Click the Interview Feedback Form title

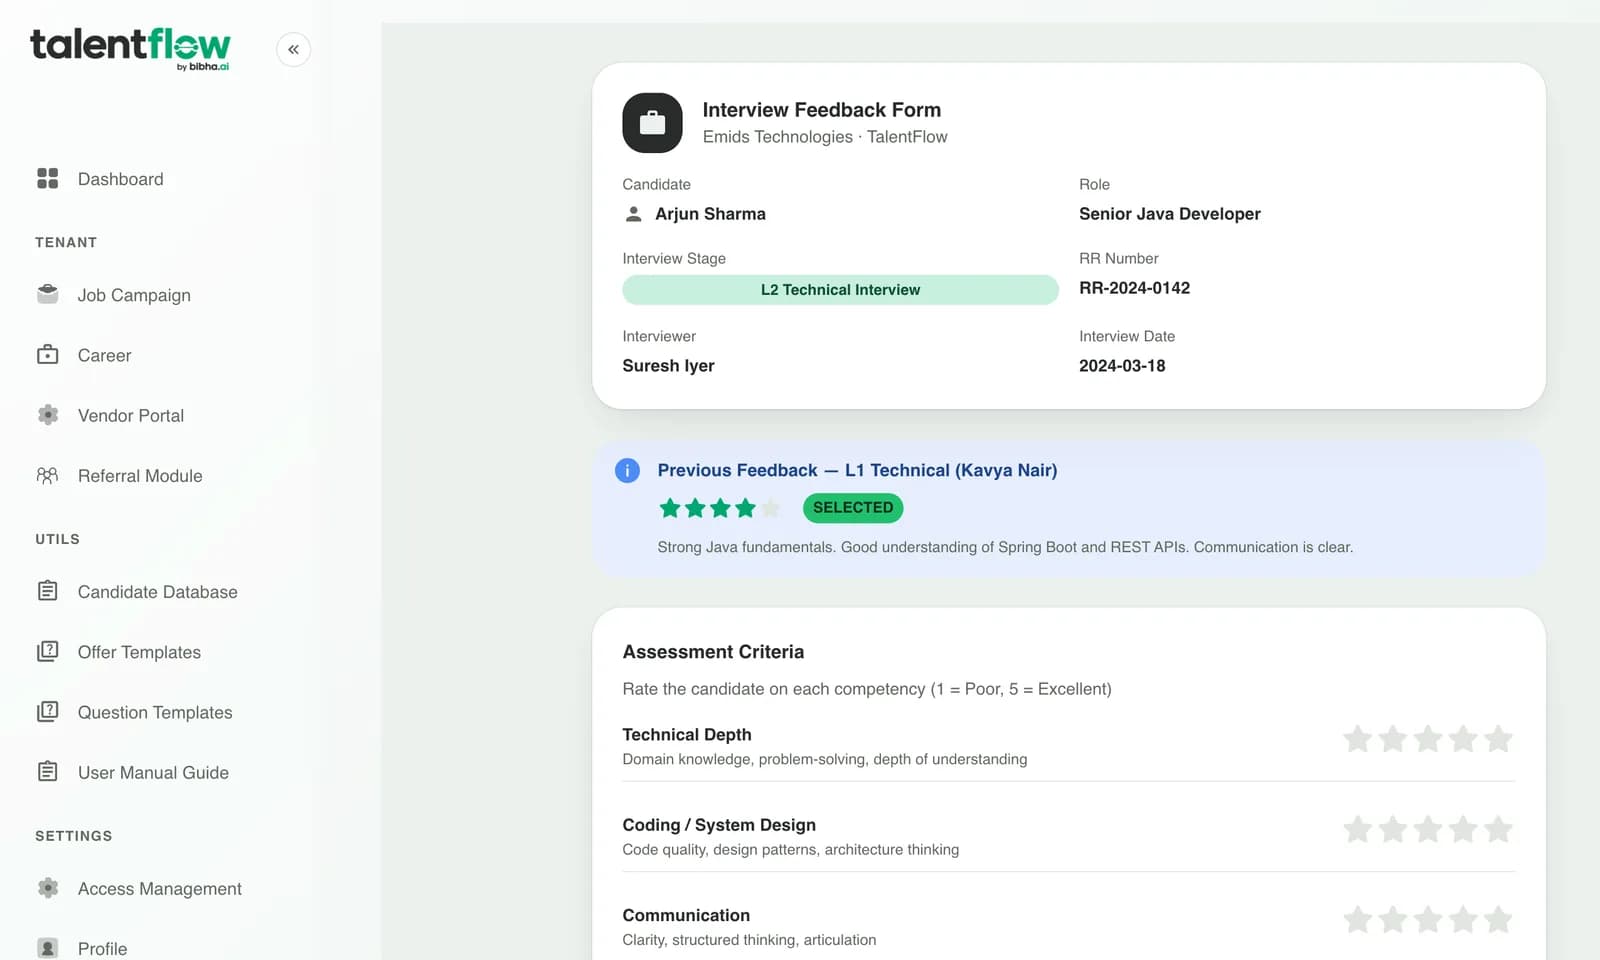point(821,110)
